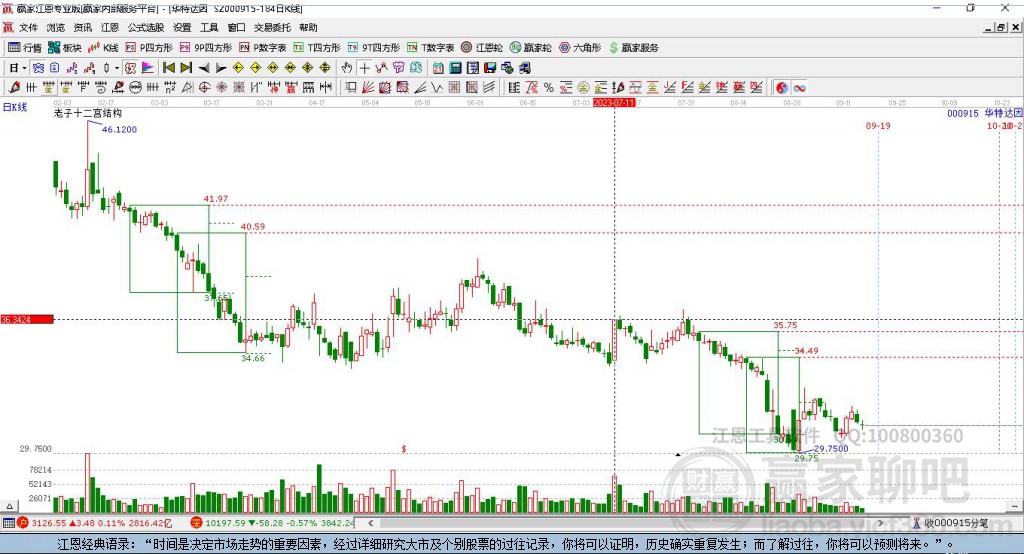Image resolution: width=1024 pixels, height=554 pixels.
Task: Click the red 36.3424 price tag
Action: (x=27, y=319)
